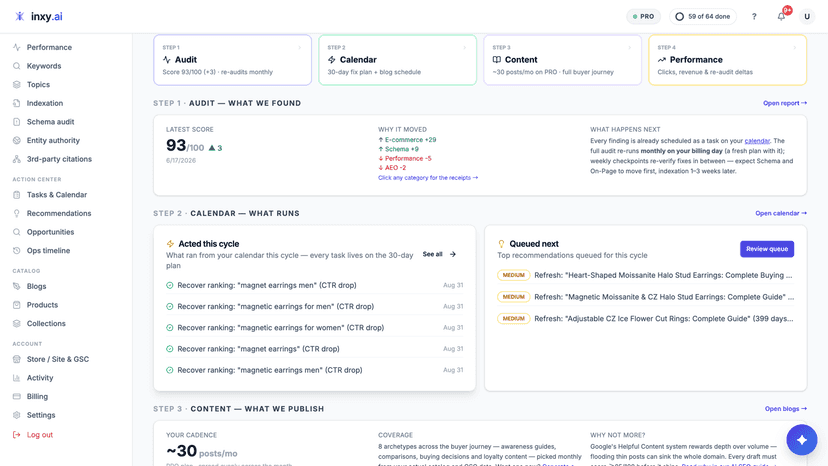Click the Performance sidebar icon
828x466 pixels.
17,47
